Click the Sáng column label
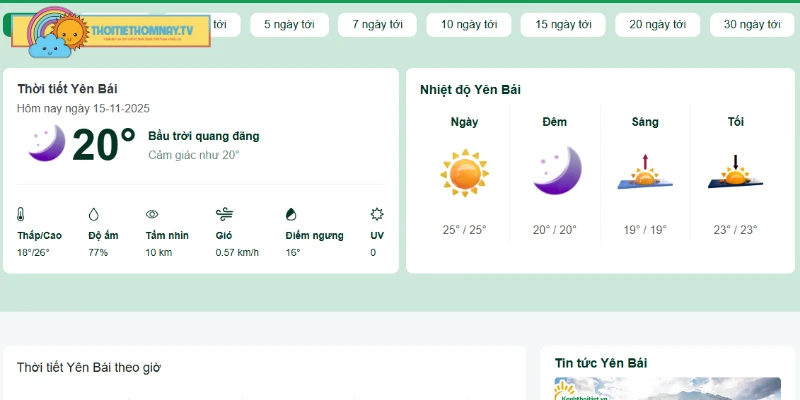Viewport: 800px width, 400px height. (645, 122)
